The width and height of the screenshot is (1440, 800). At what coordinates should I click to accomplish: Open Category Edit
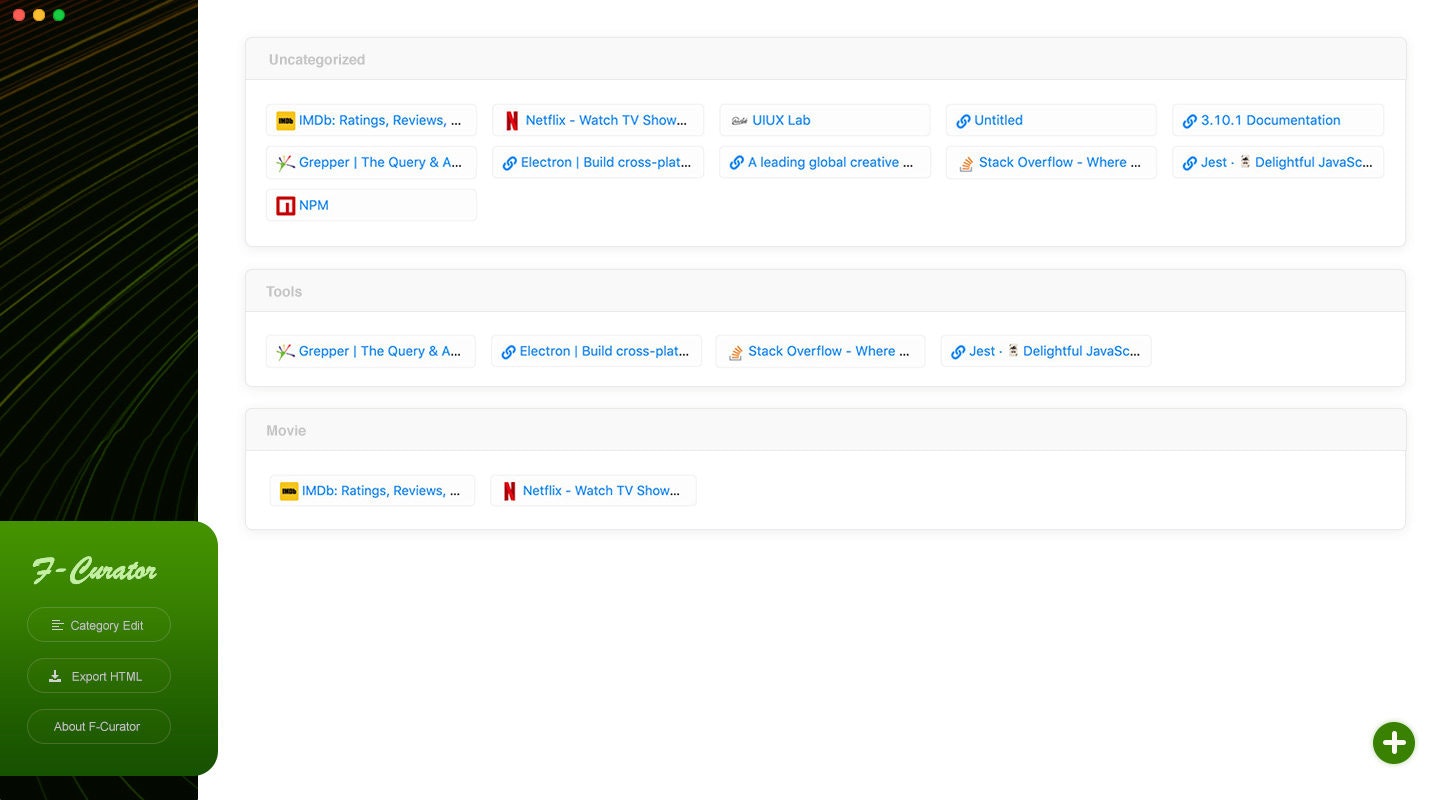click(x=99, y=625)
